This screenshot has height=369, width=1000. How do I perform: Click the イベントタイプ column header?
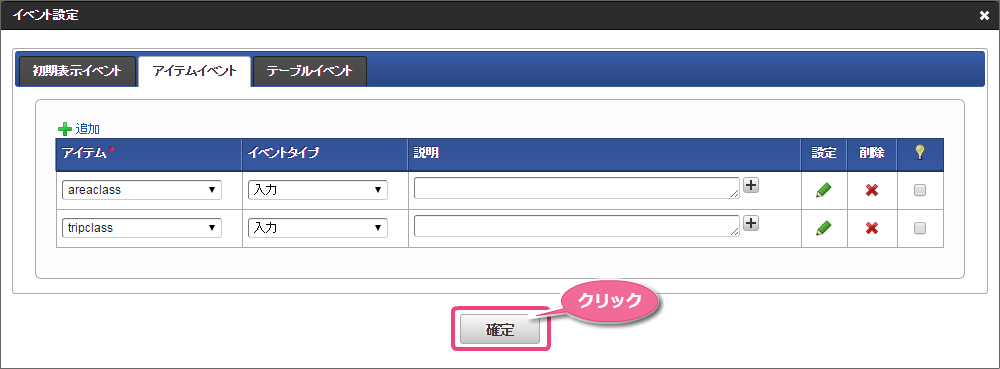coord(325,154)
